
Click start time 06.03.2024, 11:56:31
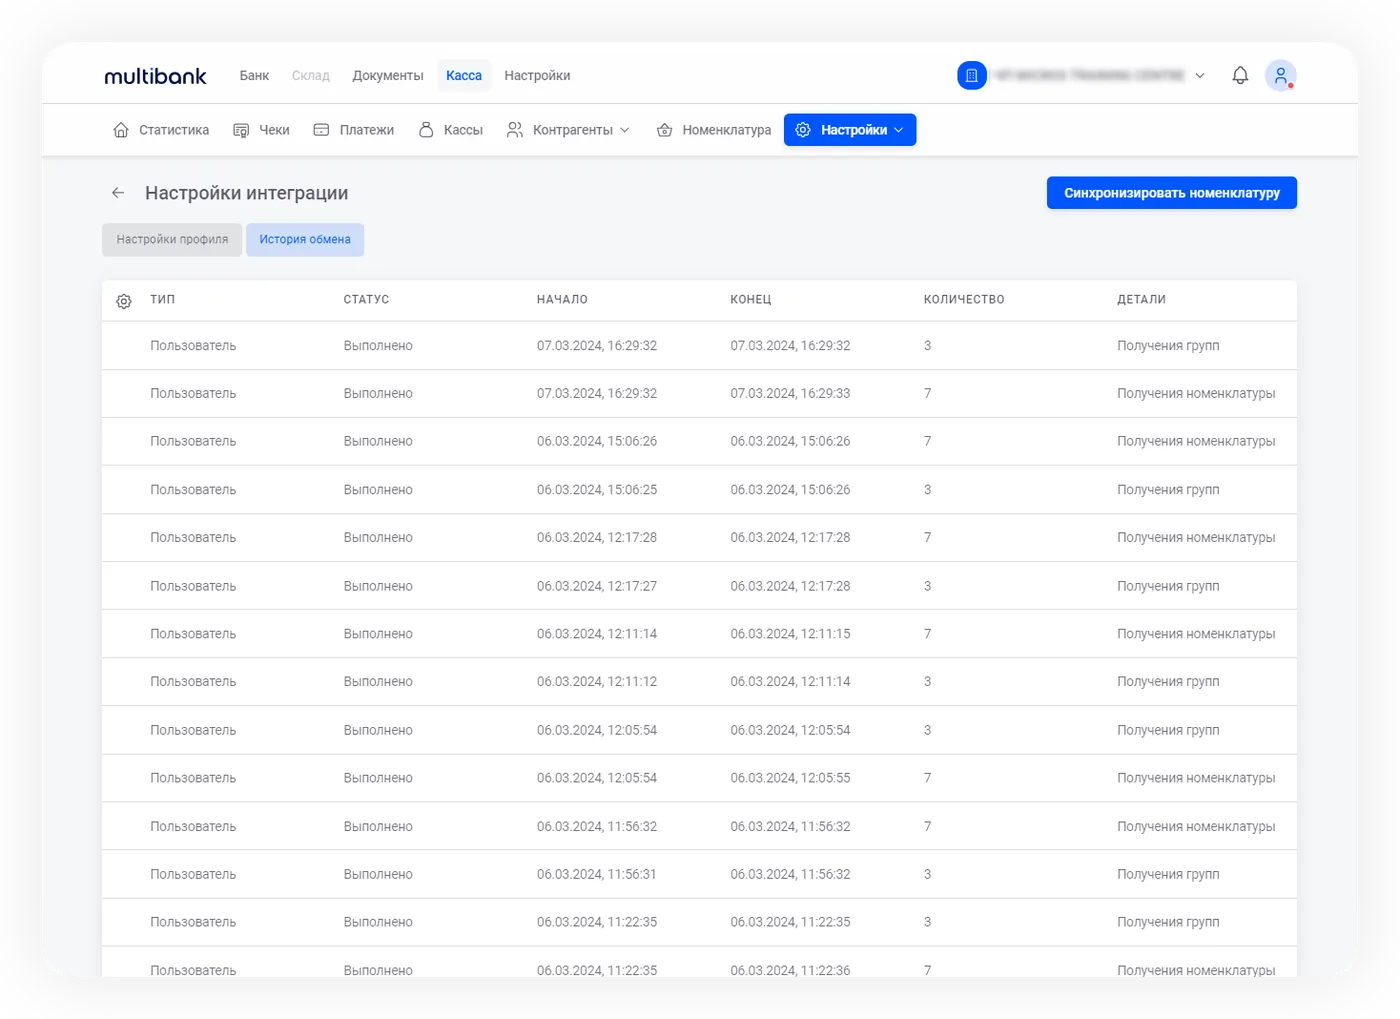pyautogui.click(x=597, y=874)
